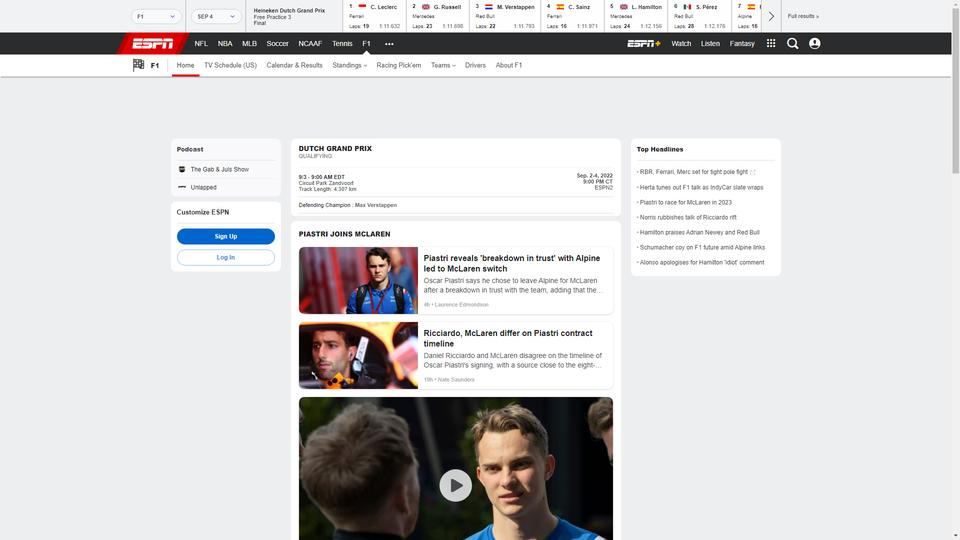Select NCAAF in top navigation
This screenshot has height=540, width=960.
pyautogui.click(x=310, y=43)
